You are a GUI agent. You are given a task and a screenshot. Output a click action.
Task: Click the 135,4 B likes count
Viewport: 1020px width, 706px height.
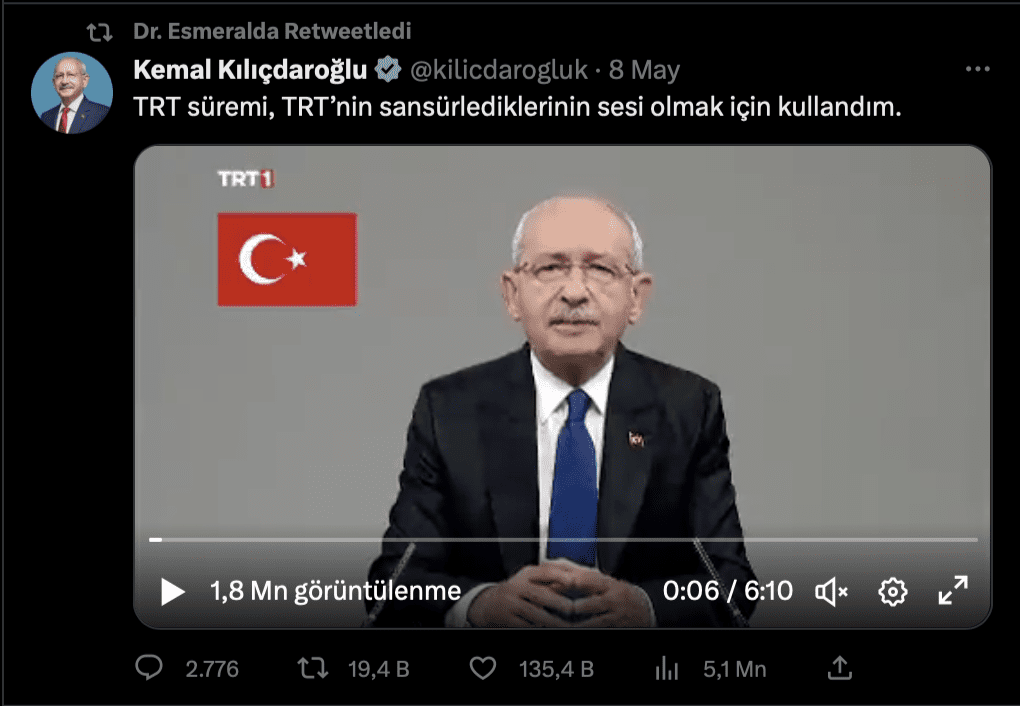point(556,669)
